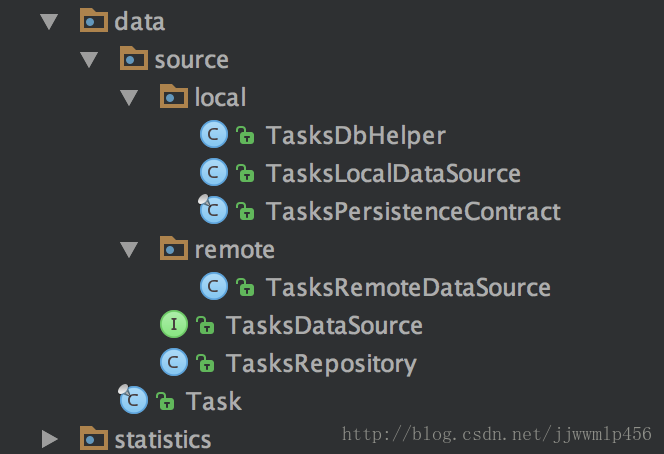Collapse the data package arrow

49,21
